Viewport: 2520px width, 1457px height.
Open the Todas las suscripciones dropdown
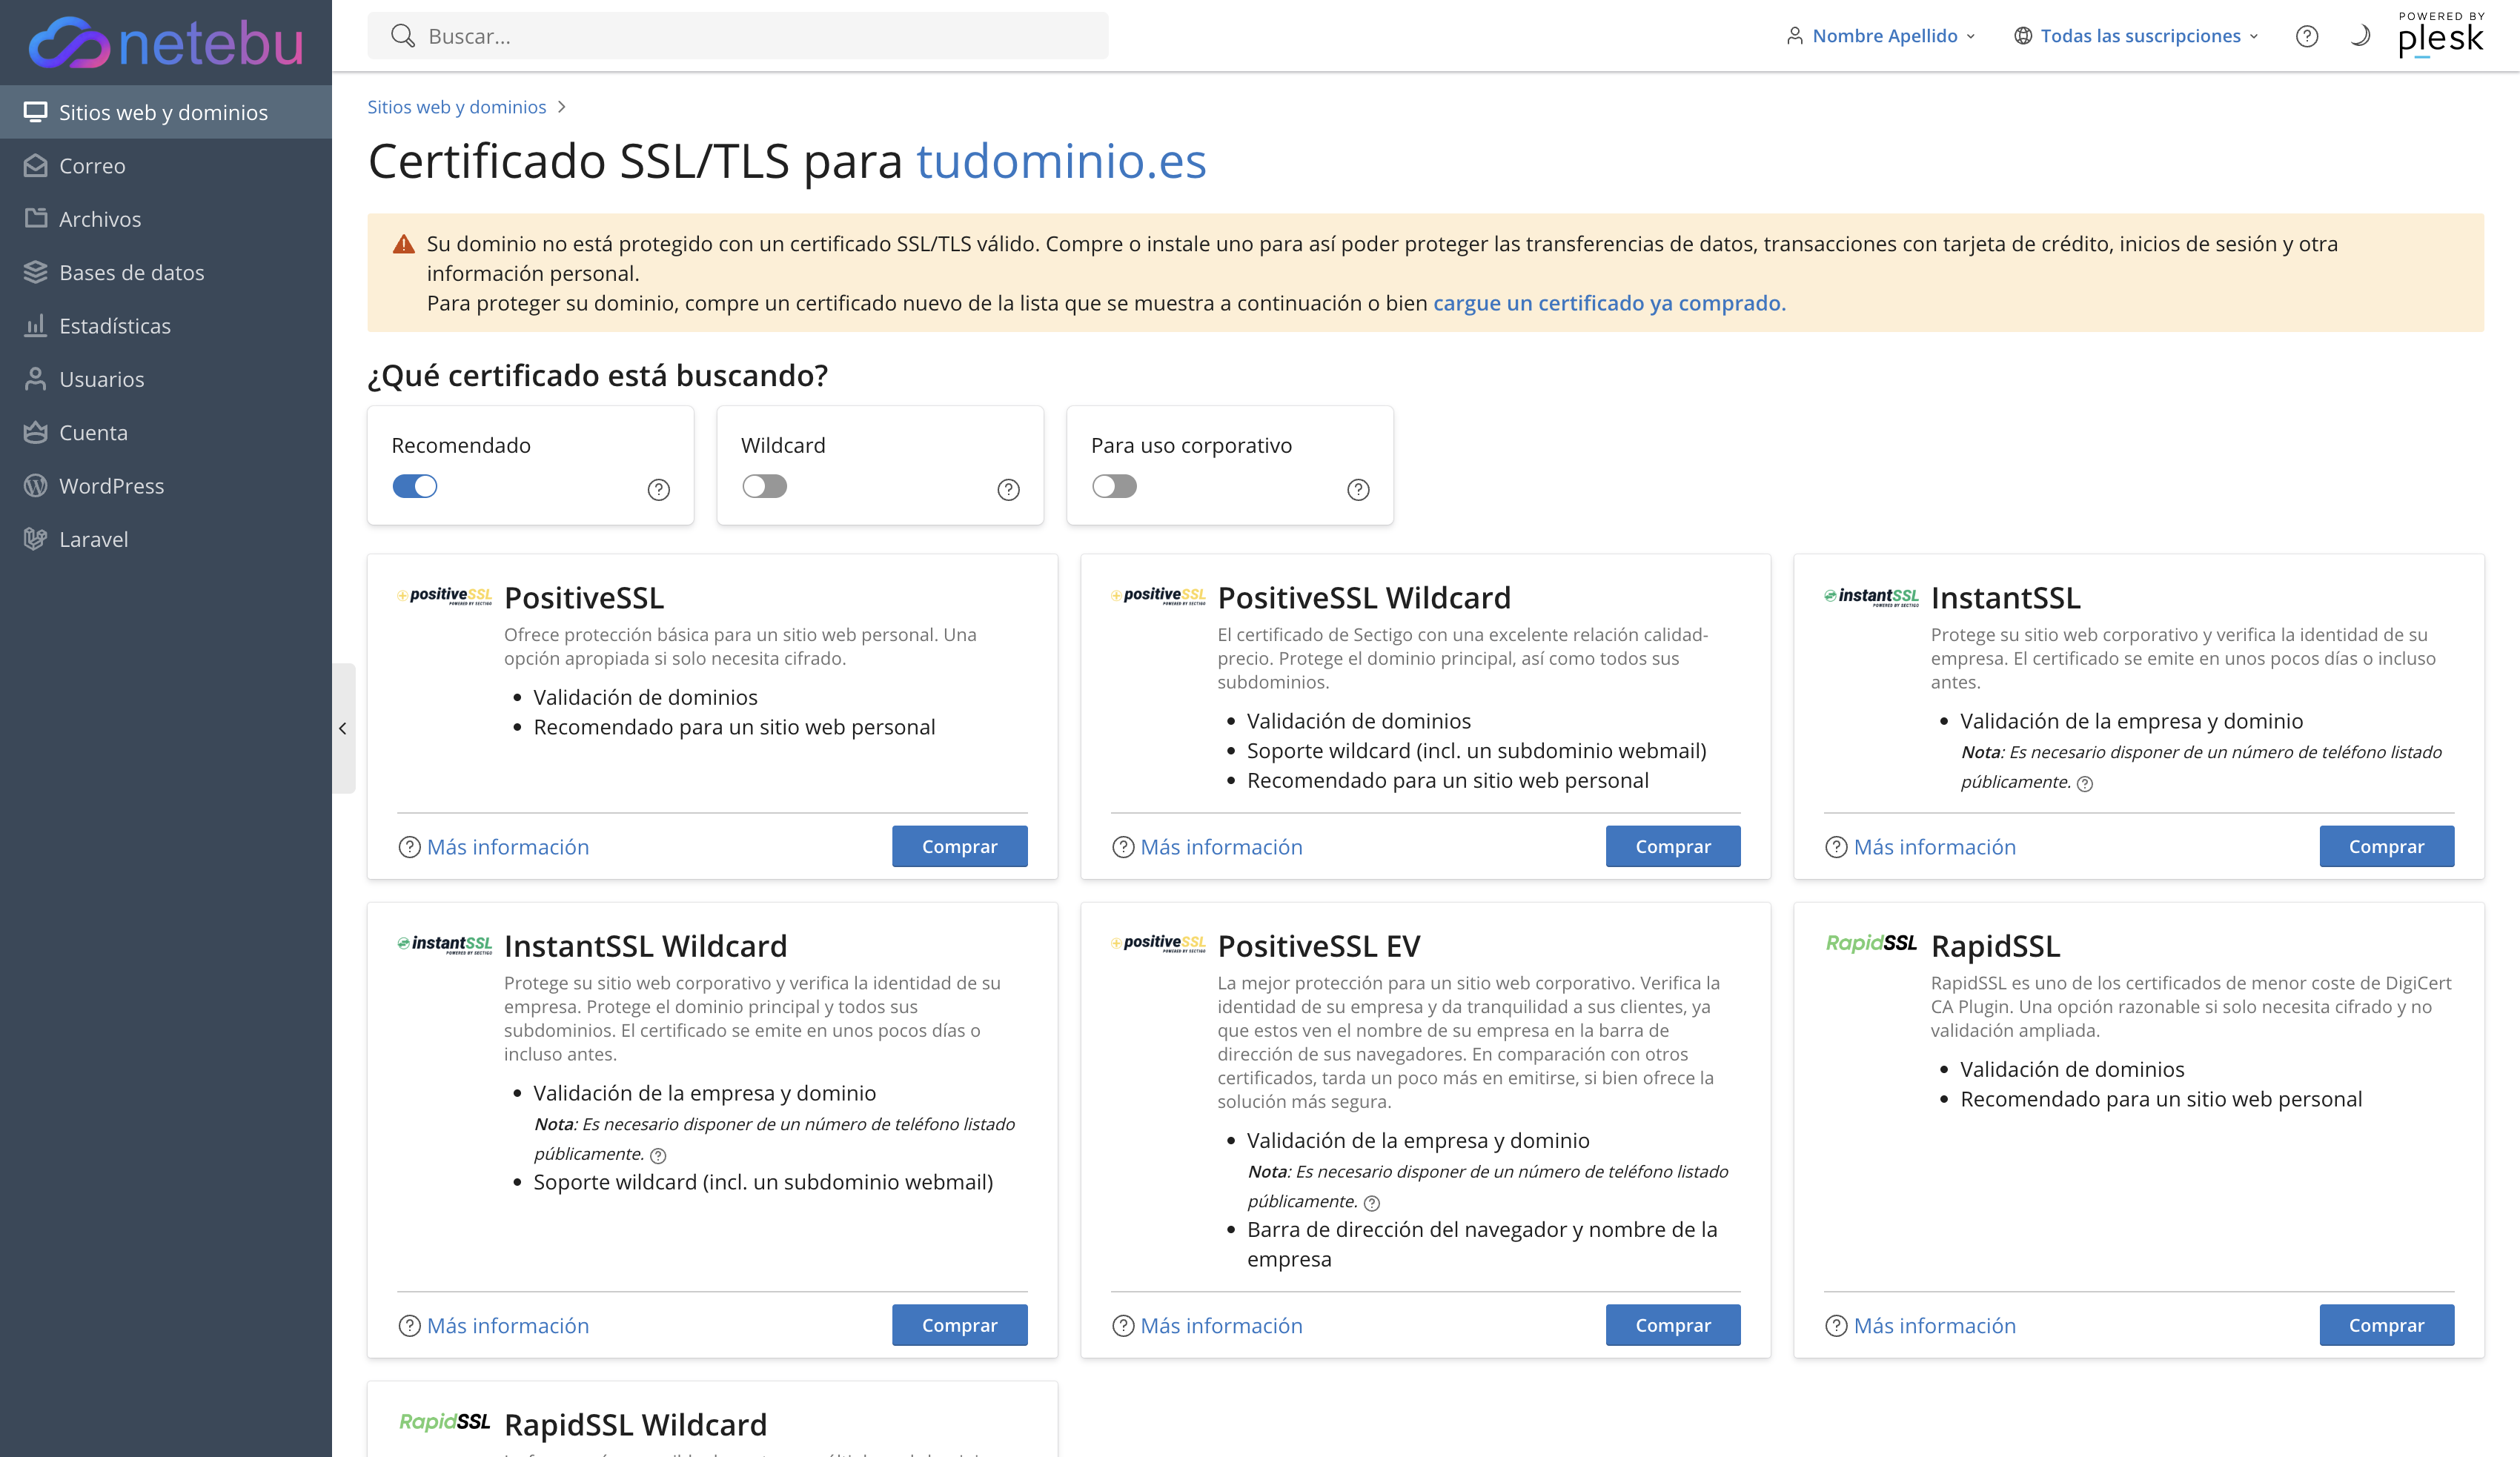(x=2136, y=36)
